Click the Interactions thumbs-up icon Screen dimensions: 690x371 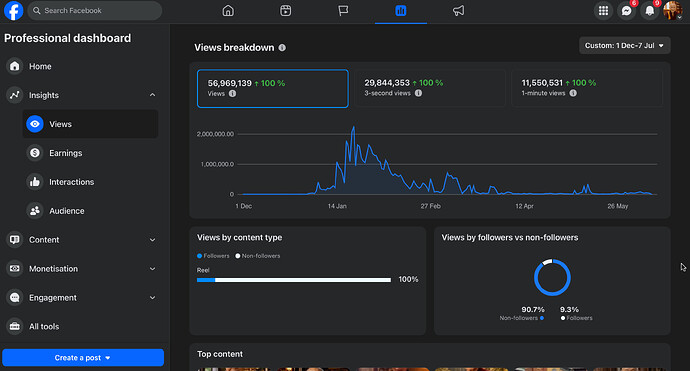click(35, 182)
